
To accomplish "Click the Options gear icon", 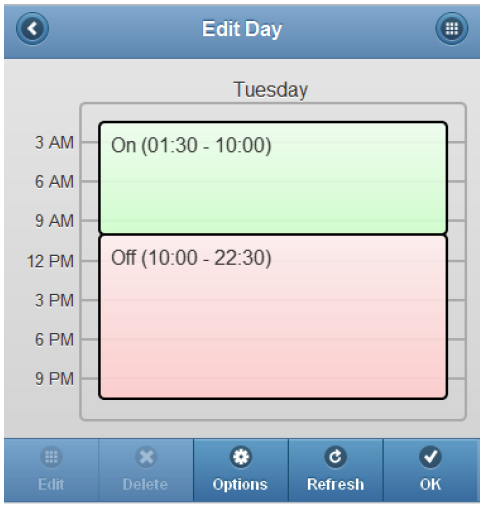I will [x=241, y=457].
